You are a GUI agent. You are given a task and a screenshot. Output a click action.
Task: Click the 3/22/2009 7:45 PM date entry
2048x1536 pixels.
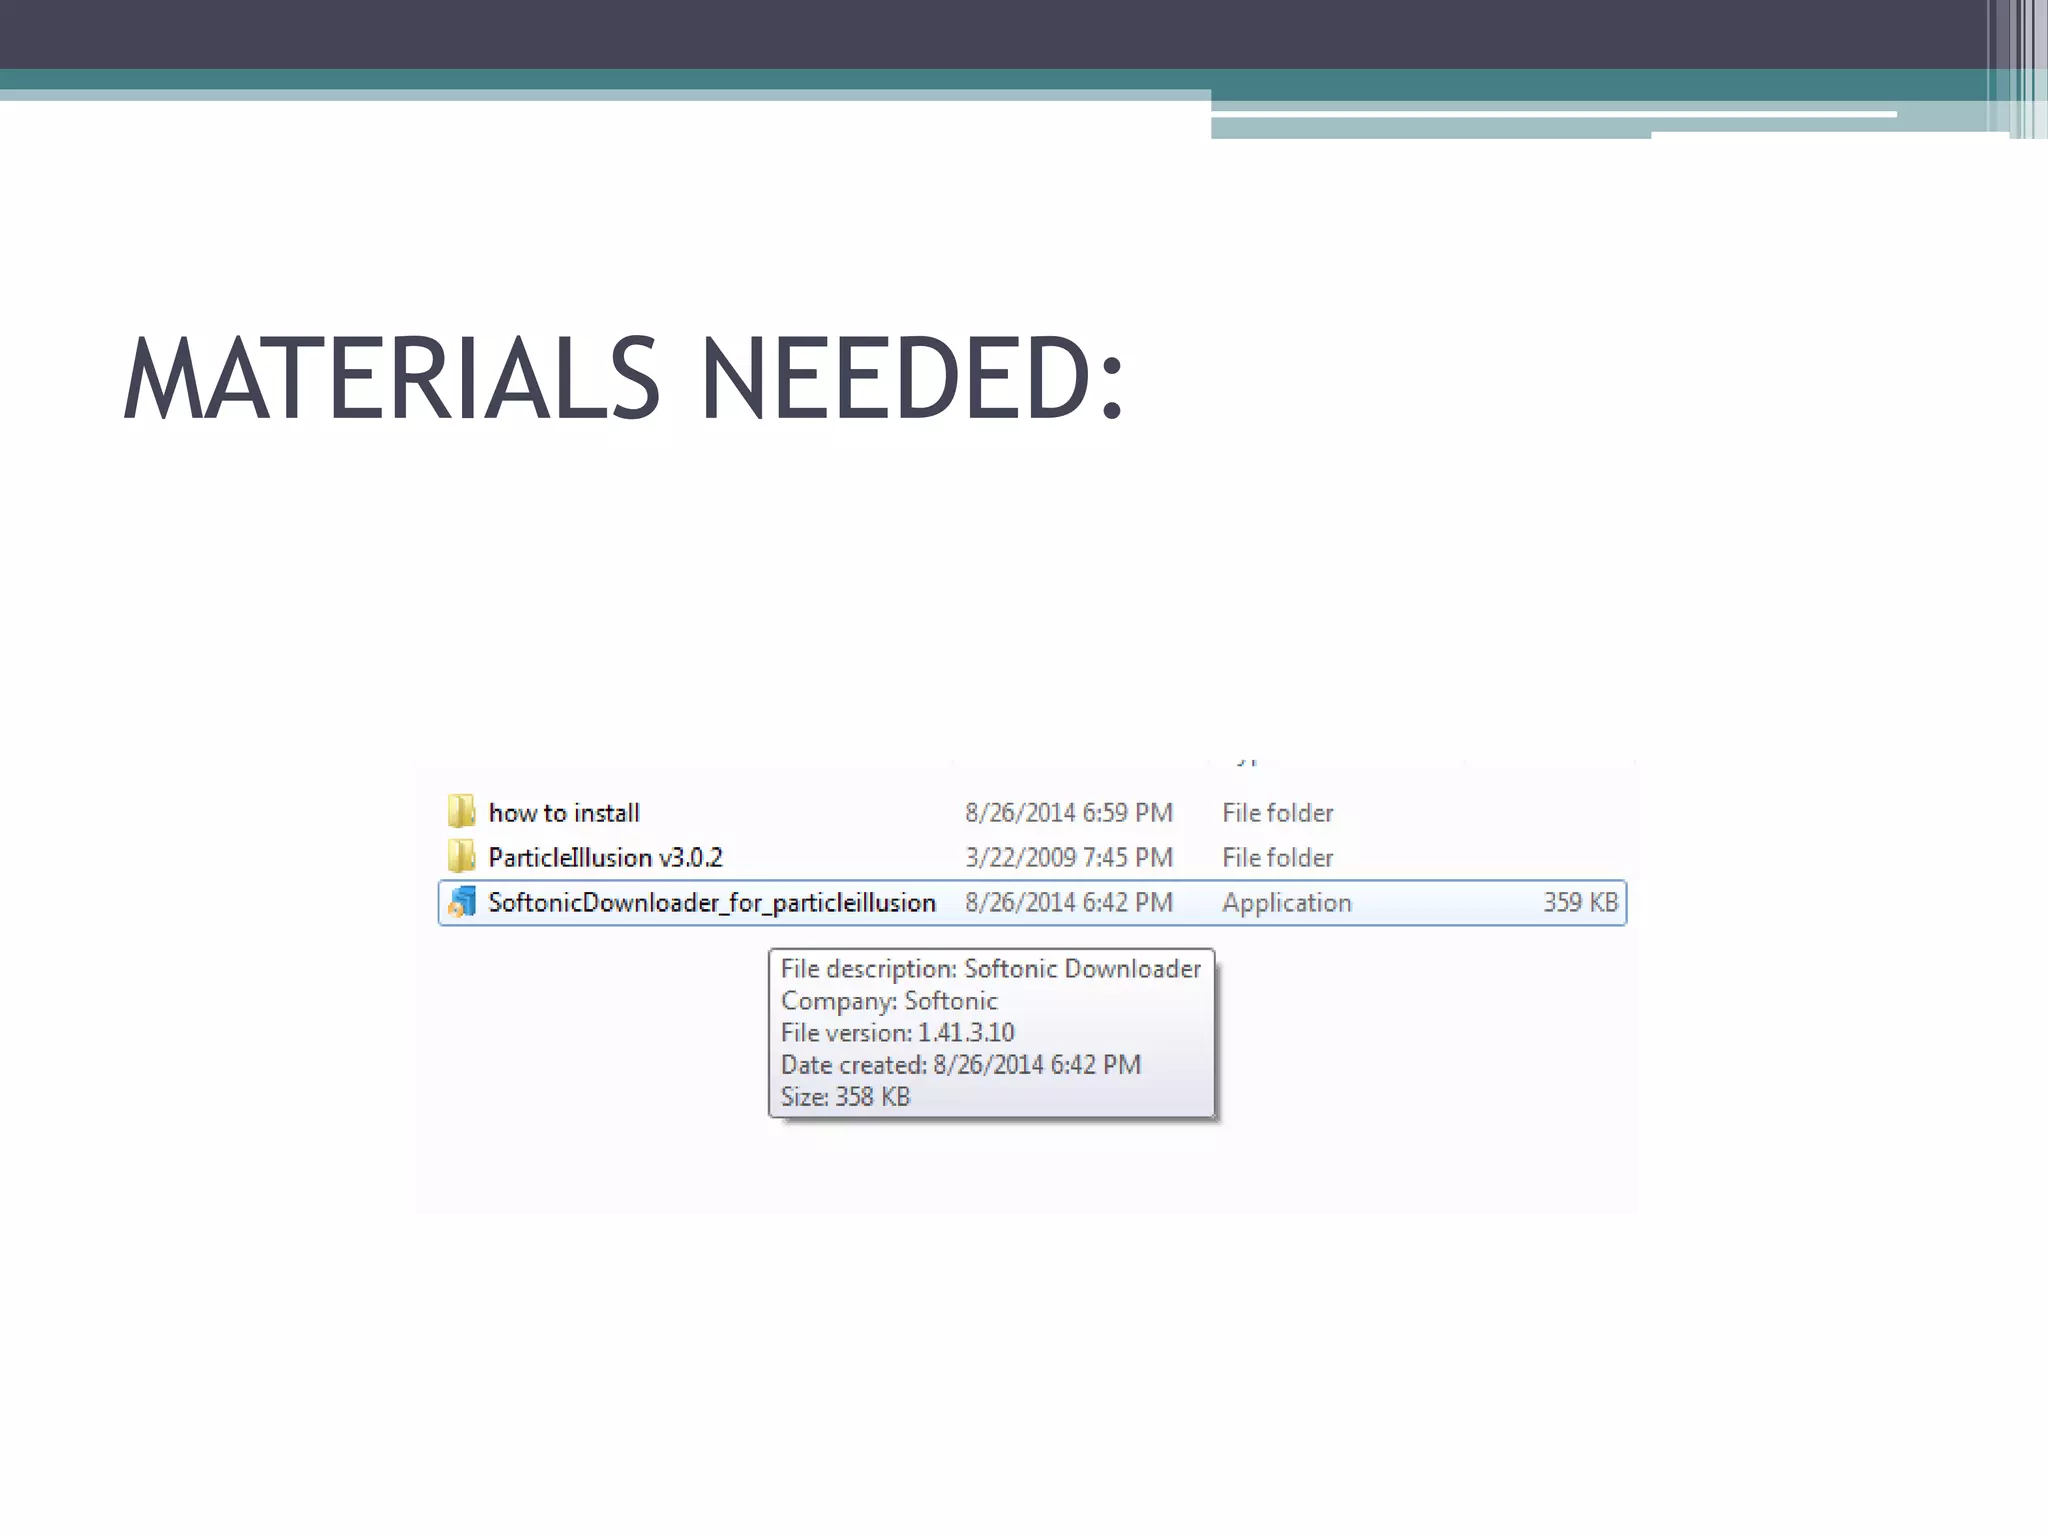point(1068,858)
